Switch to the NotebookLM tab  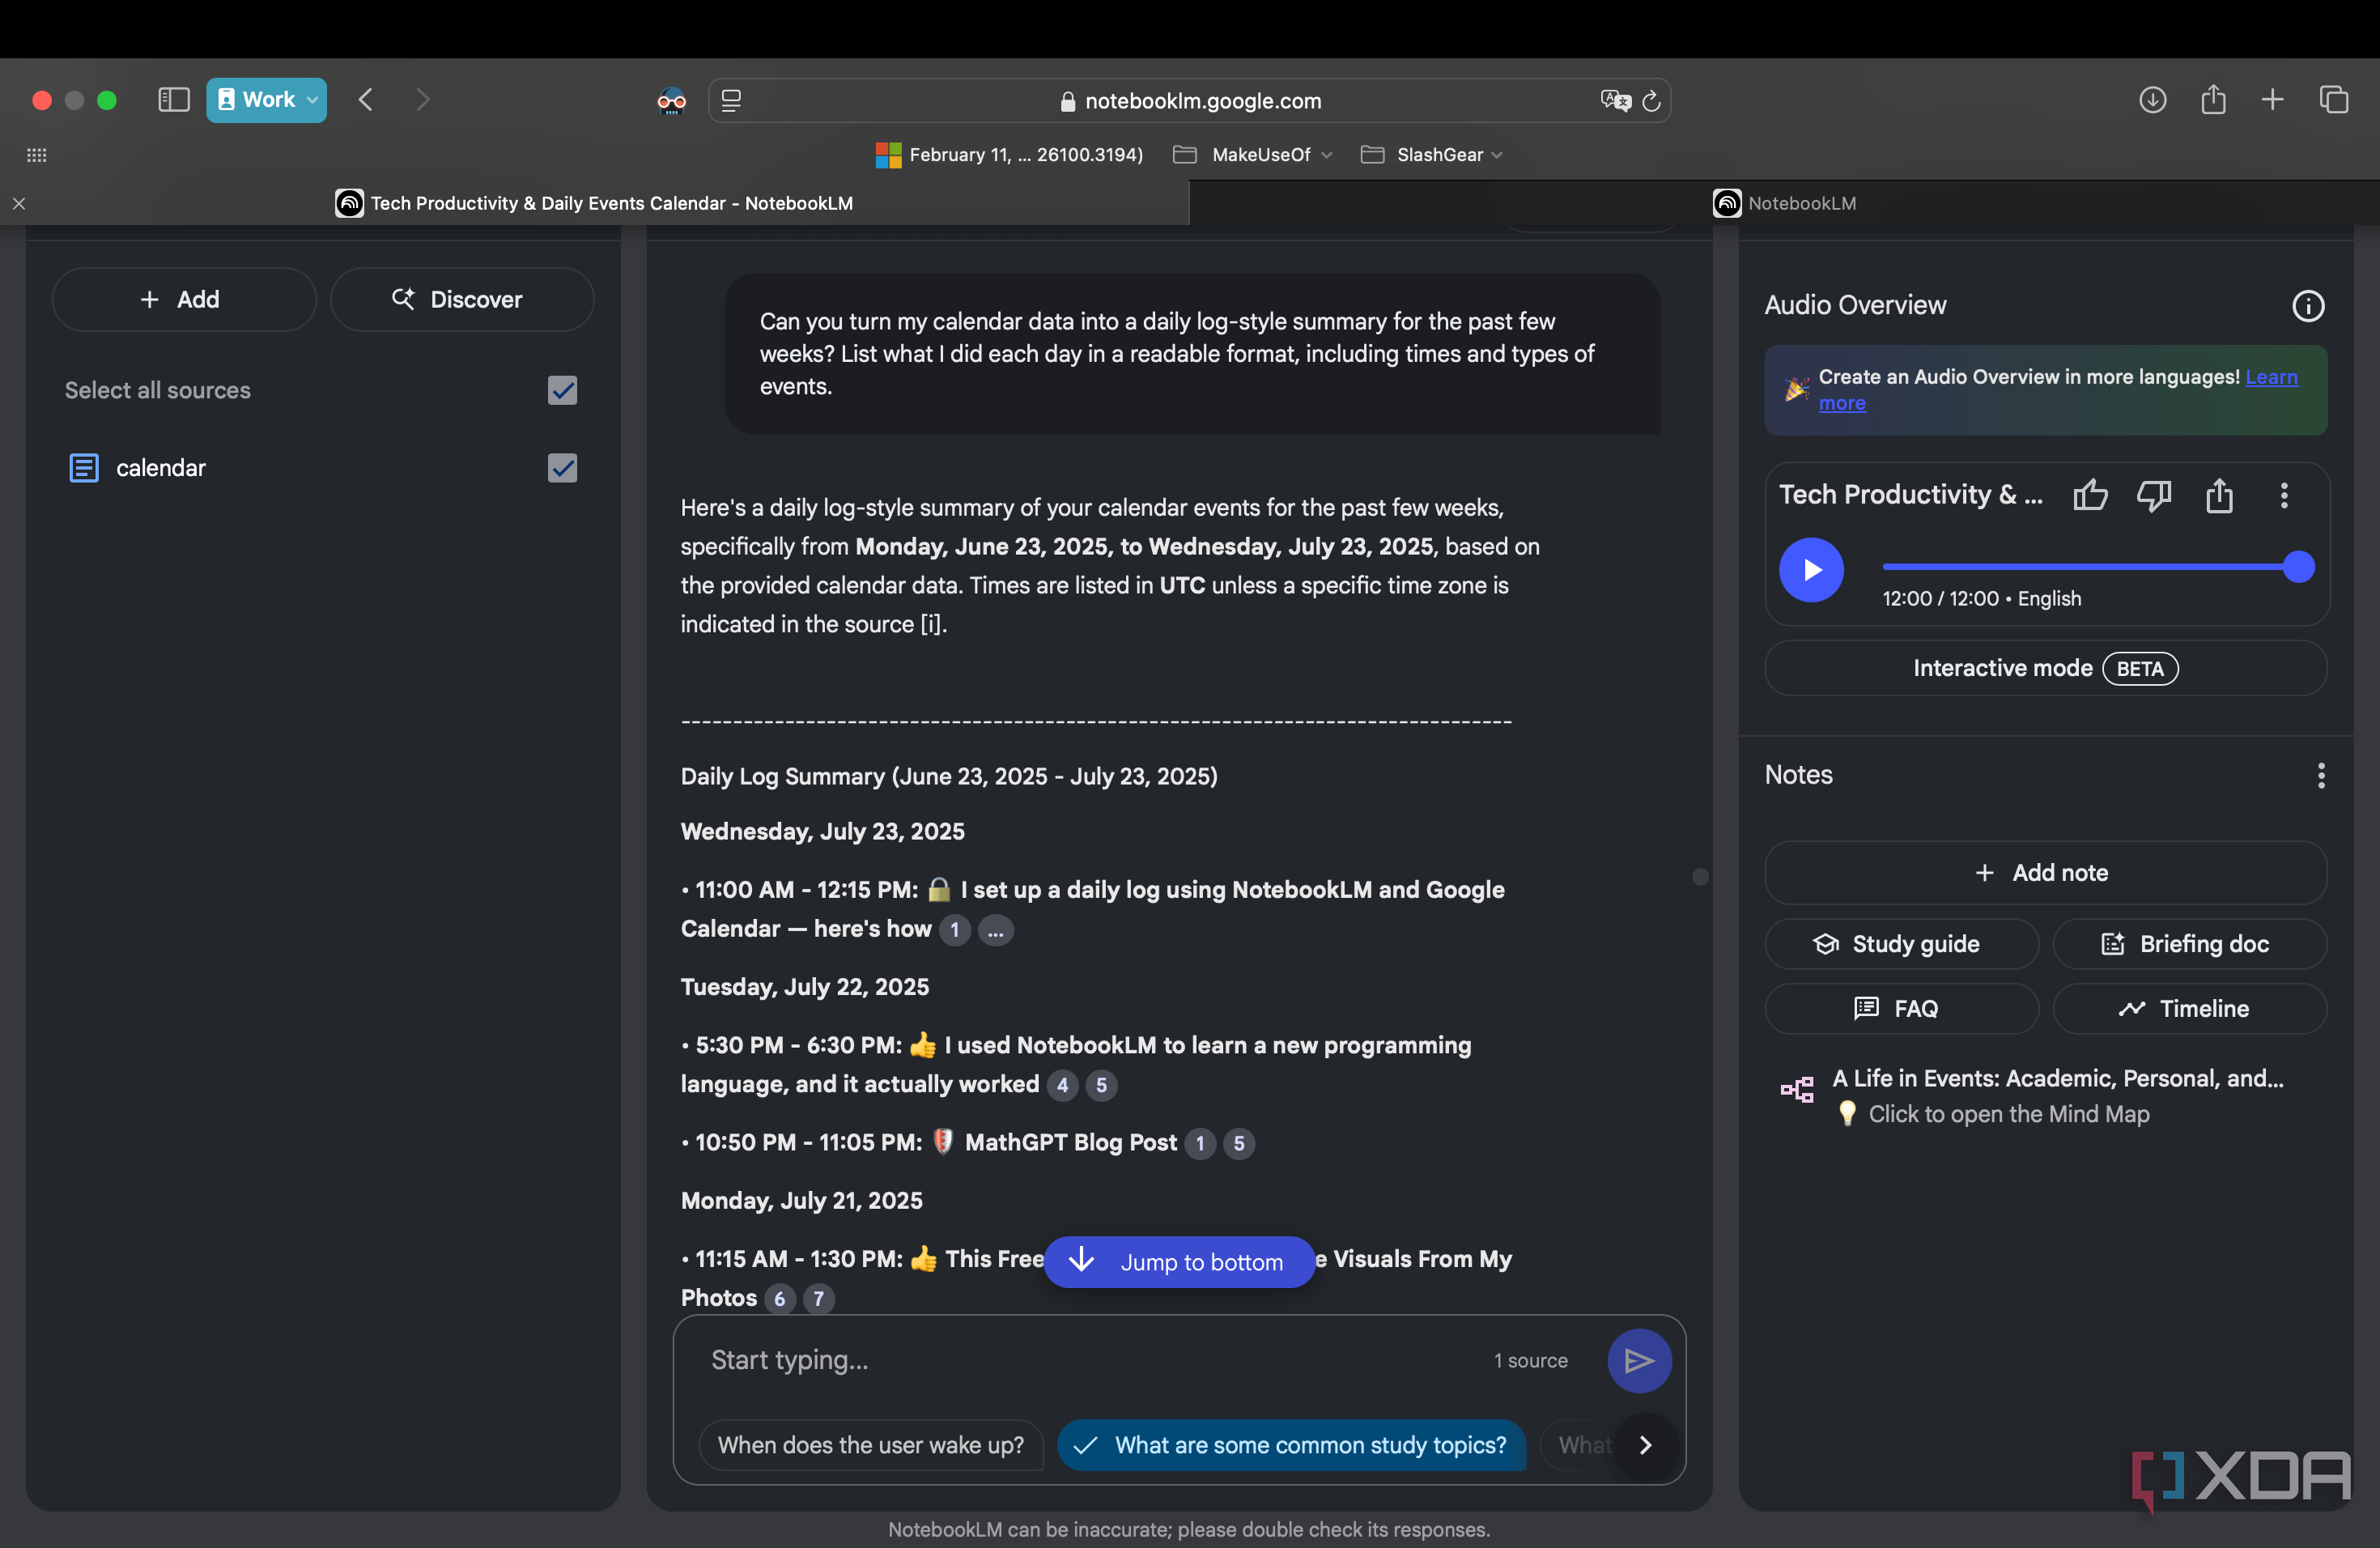1784,203
